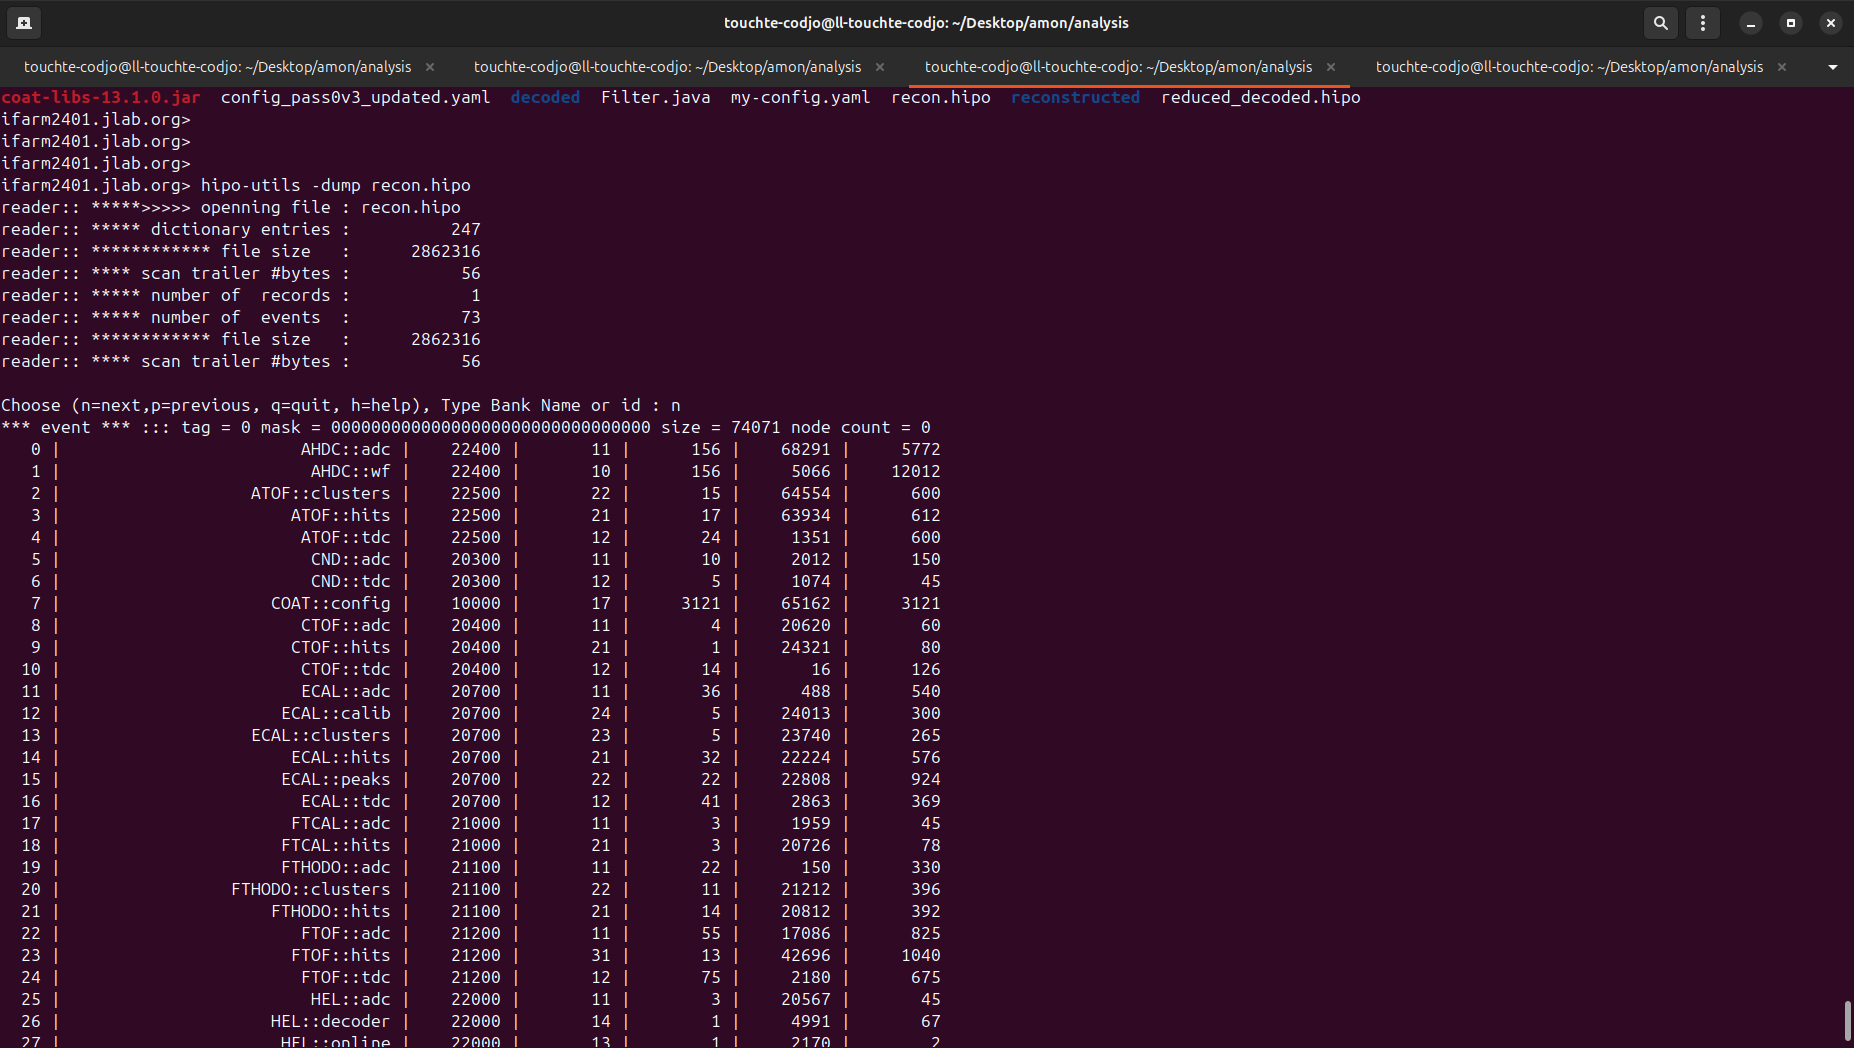Click the dictionary entries value 247
The width and height of the screenshot is (1854, 1048).
click(x=466, y=229)
